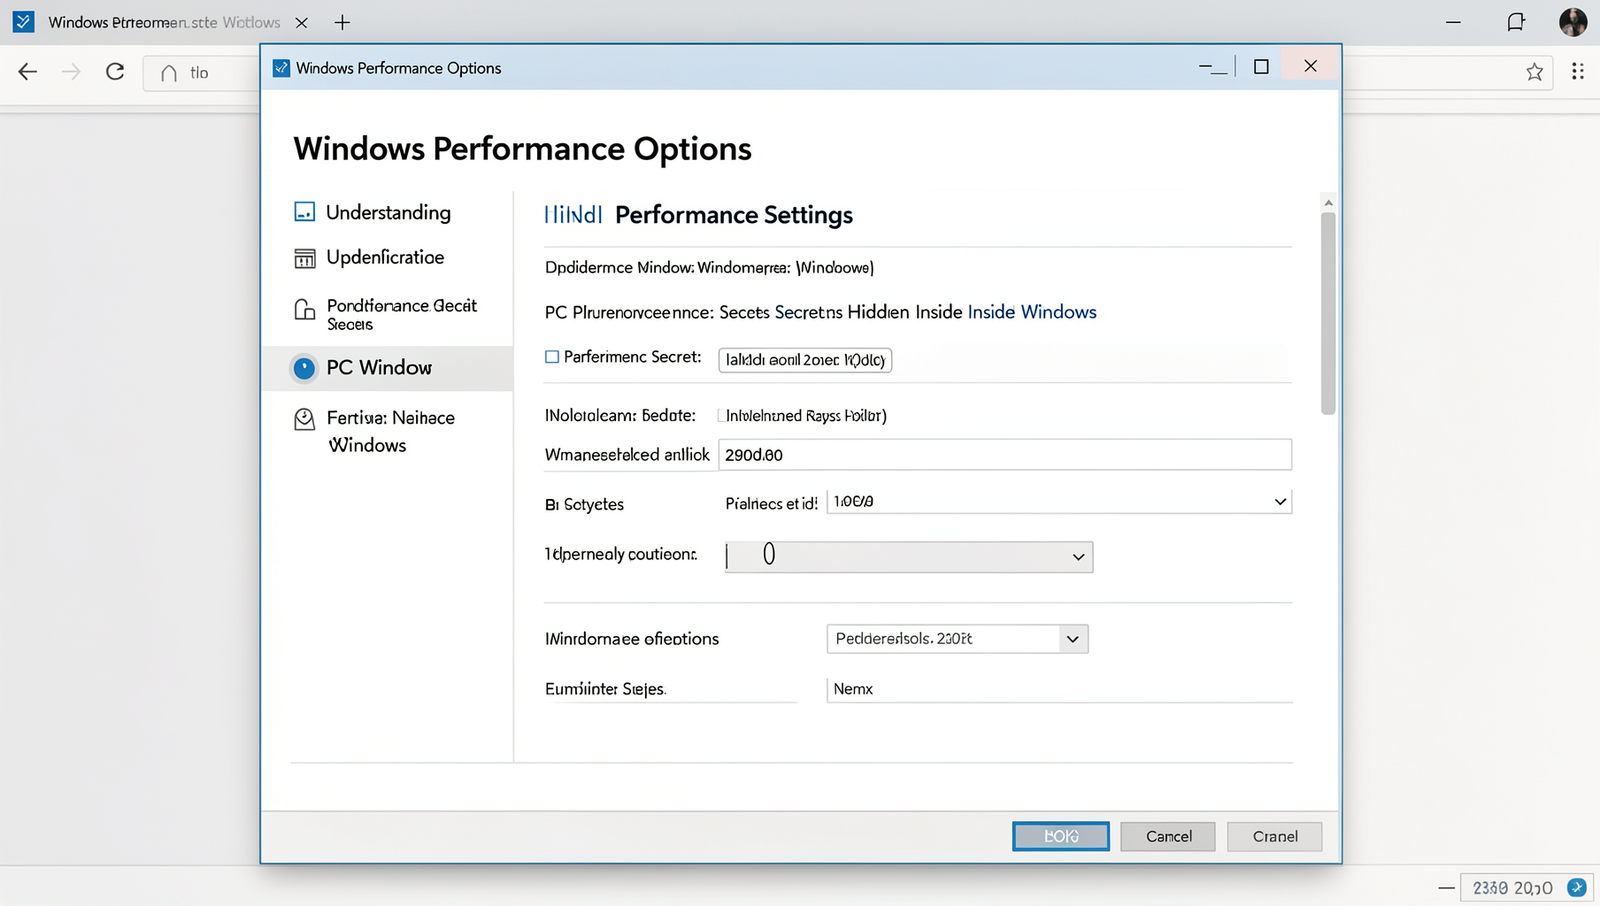Click the dialog title bar app icon
This screenshot has width=1600, height=906.
[281, 68]
